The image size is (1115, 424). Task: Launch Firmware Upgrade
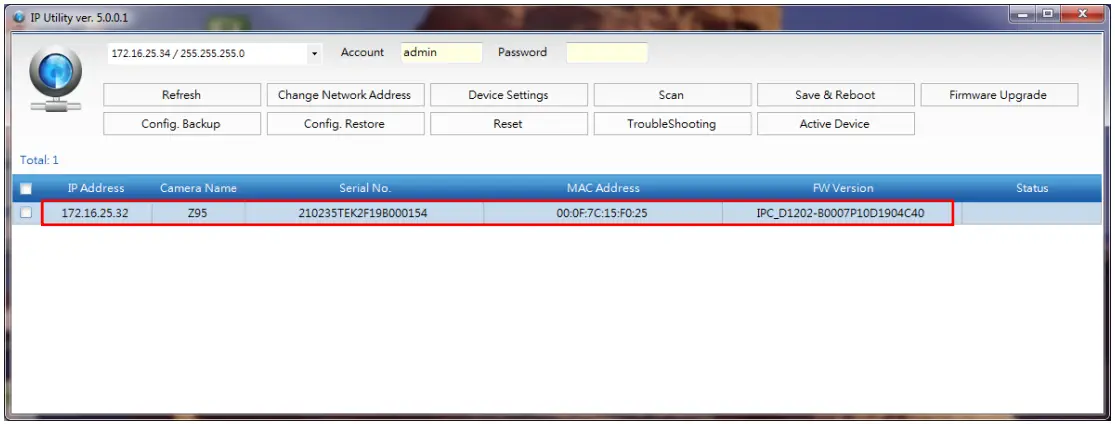click(999, 95)
